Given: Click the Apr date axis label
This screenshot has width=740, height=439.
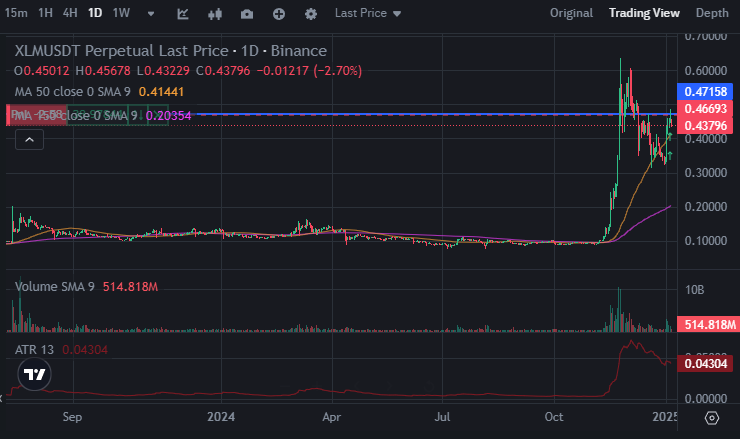Looking at the screenshot, I should tap(331, 417).
